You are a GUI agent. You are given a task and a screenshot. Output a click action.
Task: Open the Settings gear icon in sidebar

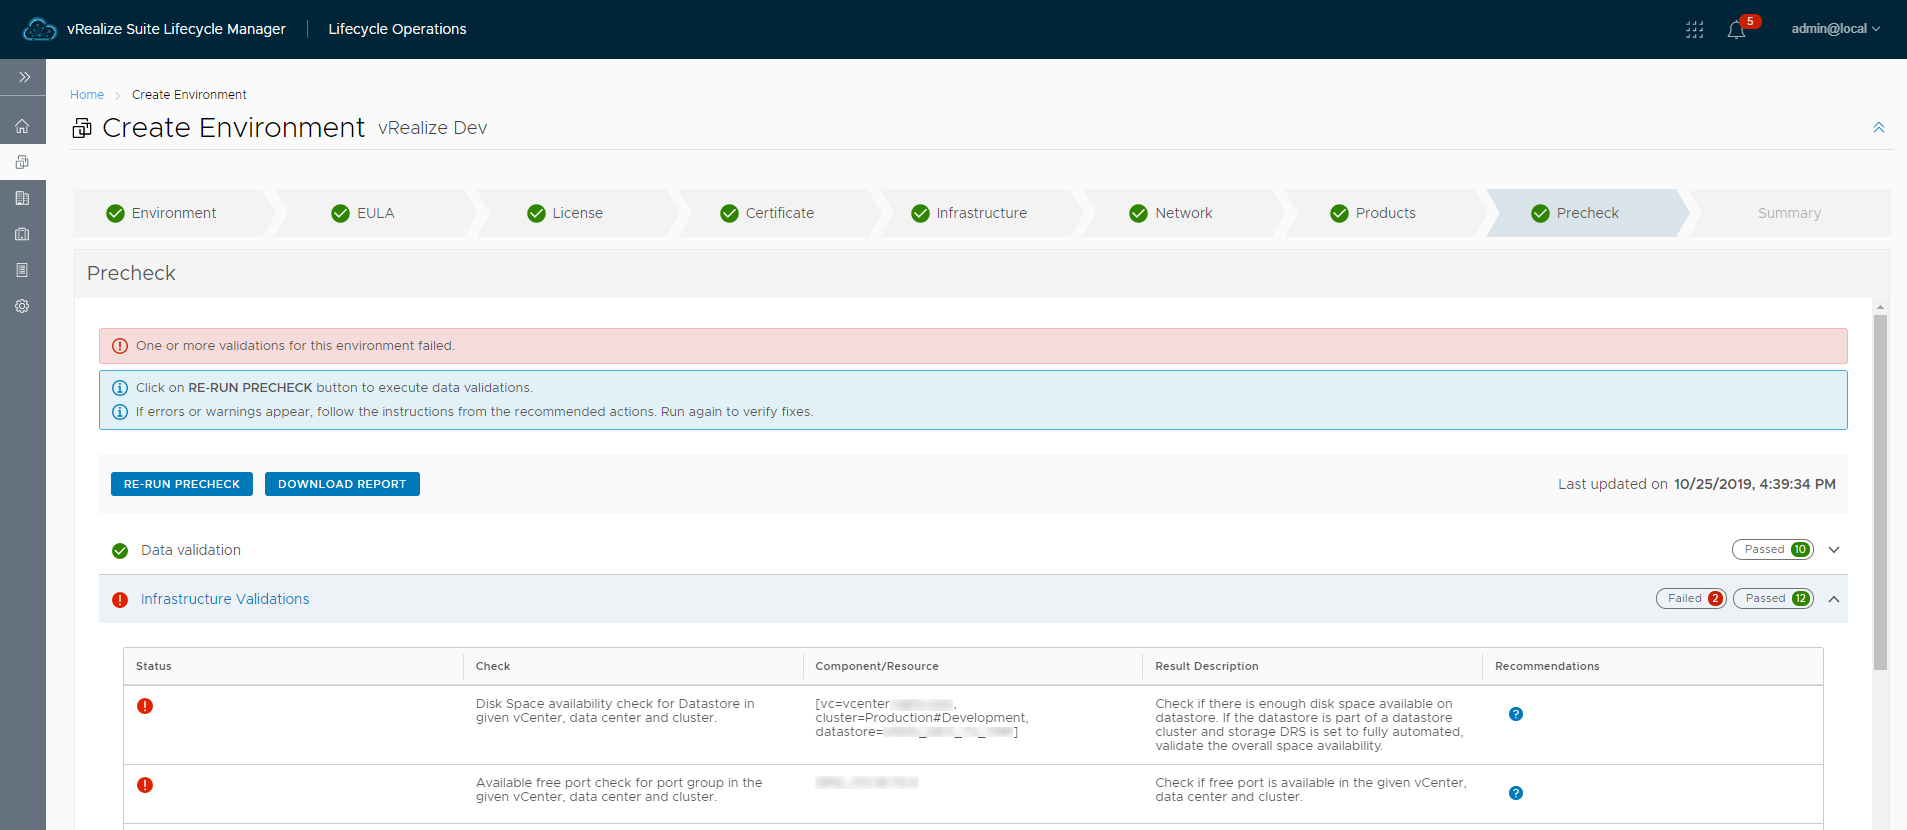(x=22, y=306)
